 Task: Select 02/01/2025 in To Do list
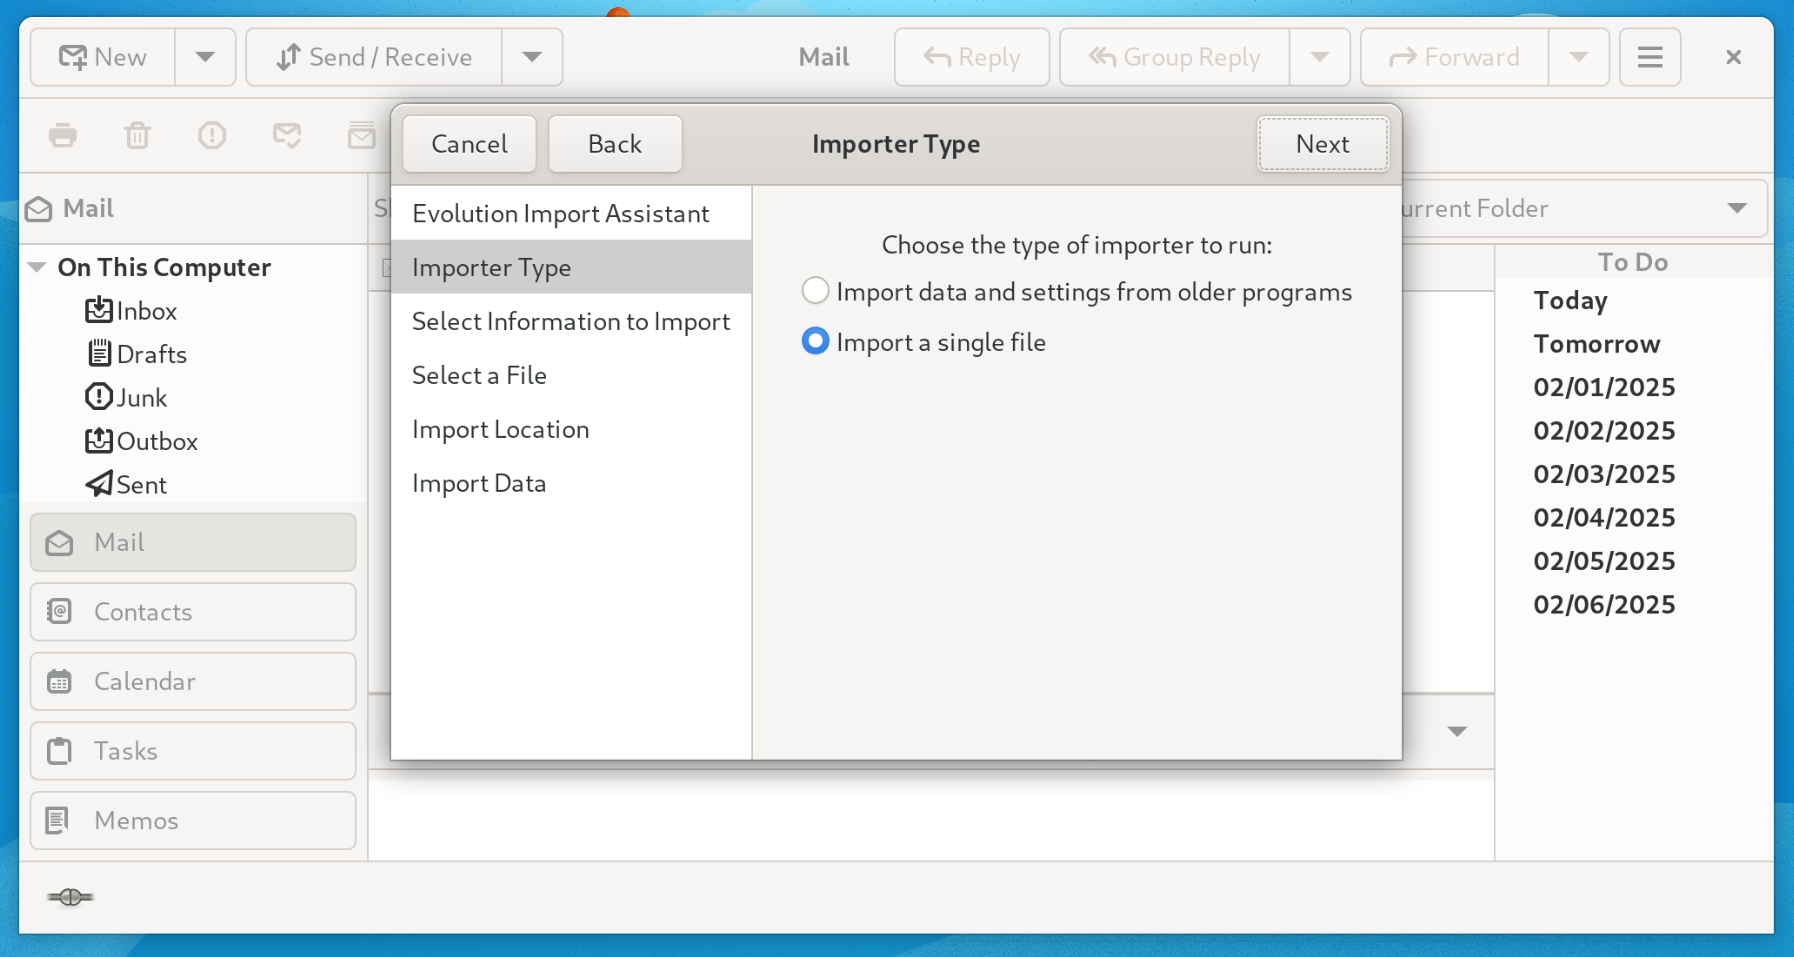(1604, 387)
